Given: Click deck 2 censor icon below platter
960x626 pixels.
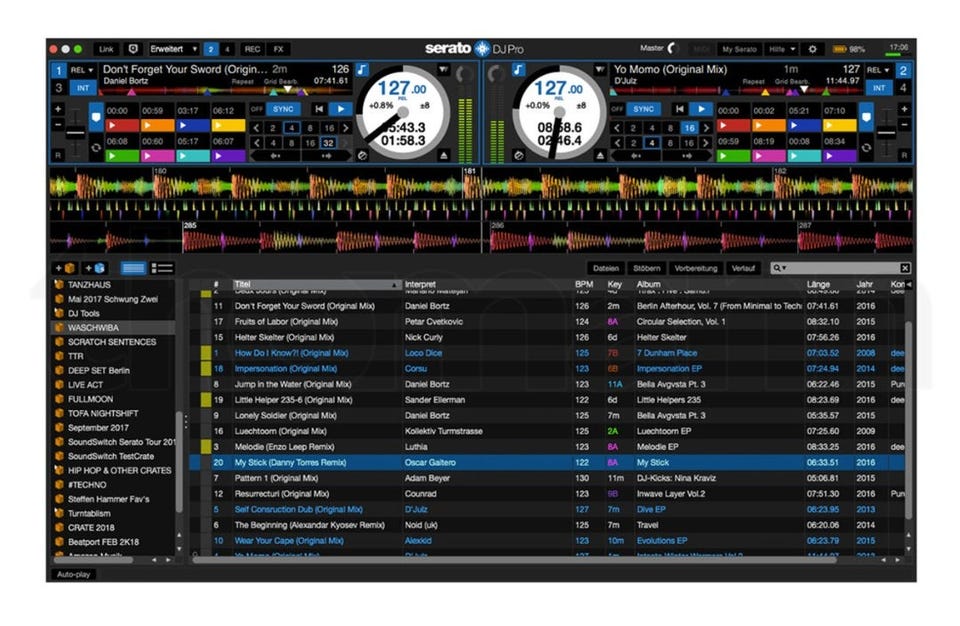Looking at the screenshot, I should coord(519,156).
